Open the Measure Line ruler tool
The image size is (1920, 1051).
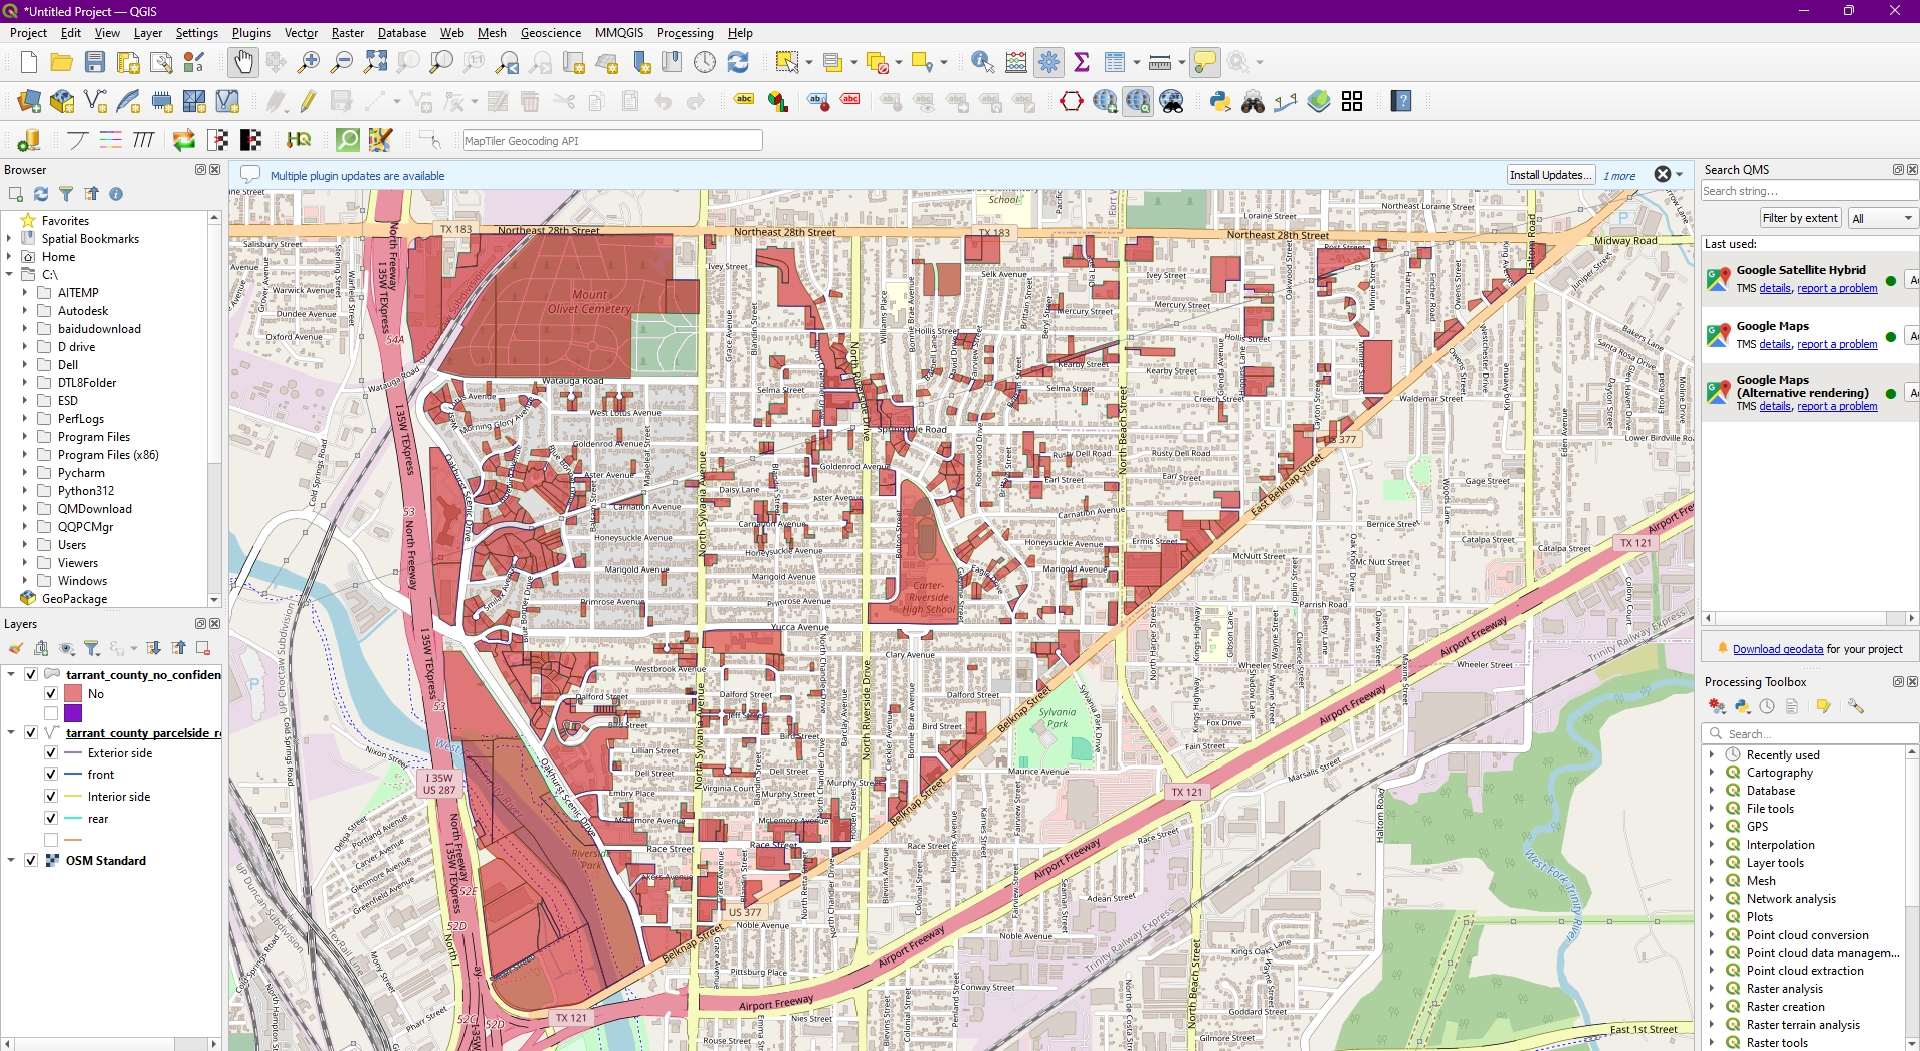click(1160, 62)
